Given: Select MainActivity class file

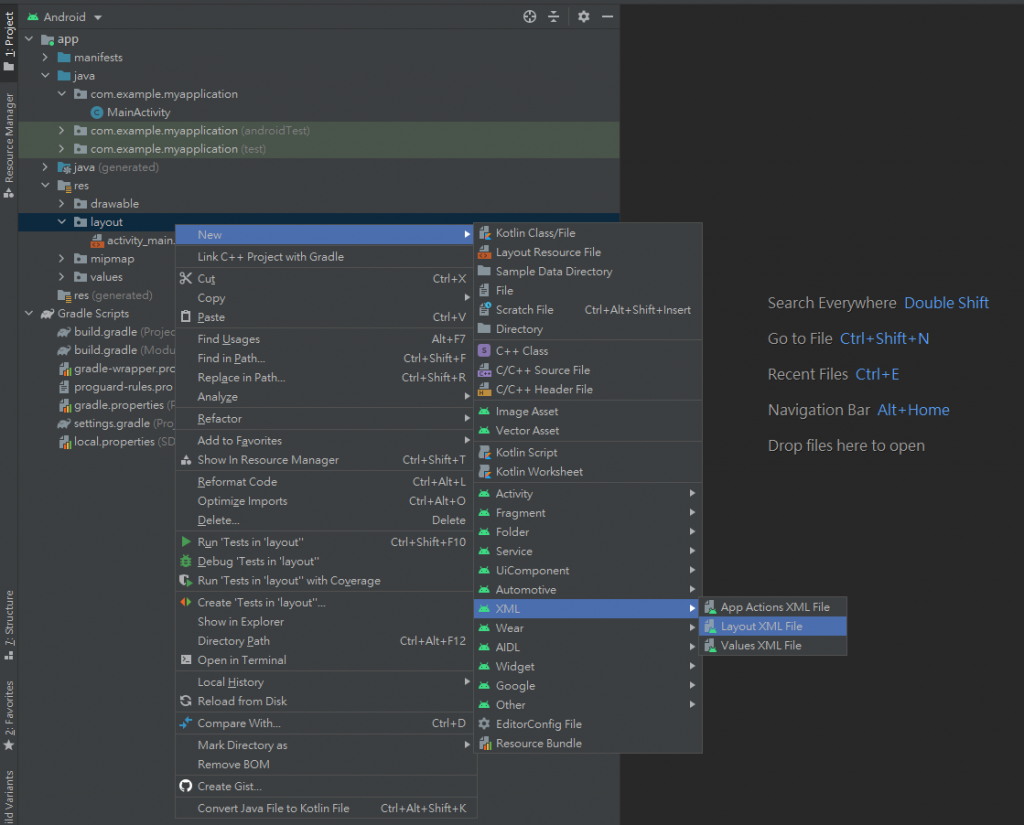Looking at the screenshot, I should [131, 112].
